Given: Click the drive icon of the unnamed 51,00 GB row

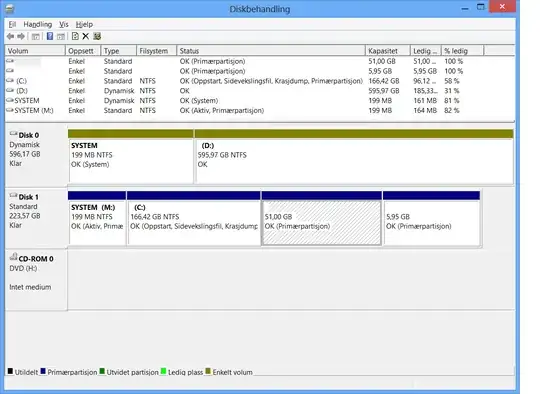Looking at the screenshot, I should click(x=10, y=61).
